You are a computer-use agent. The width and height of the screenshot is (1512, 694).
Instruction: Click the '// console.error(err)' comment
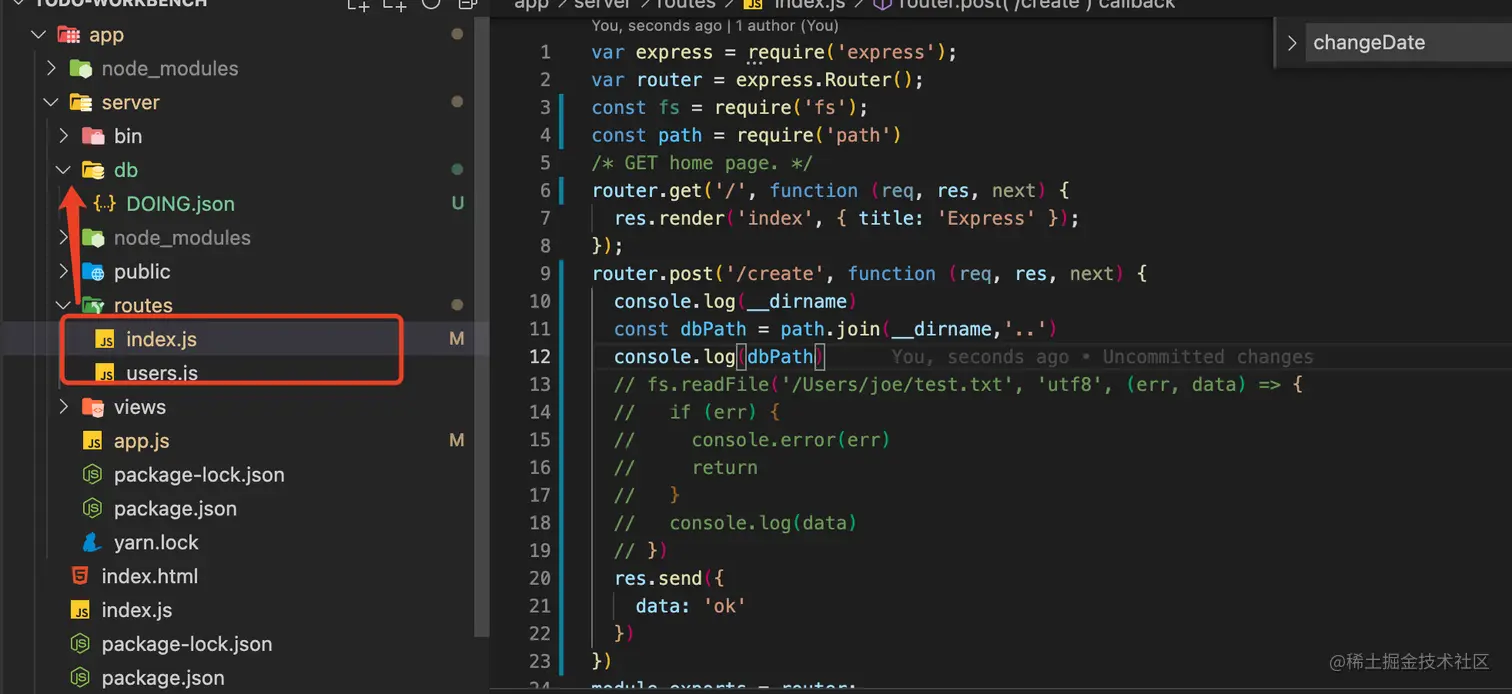752,440
